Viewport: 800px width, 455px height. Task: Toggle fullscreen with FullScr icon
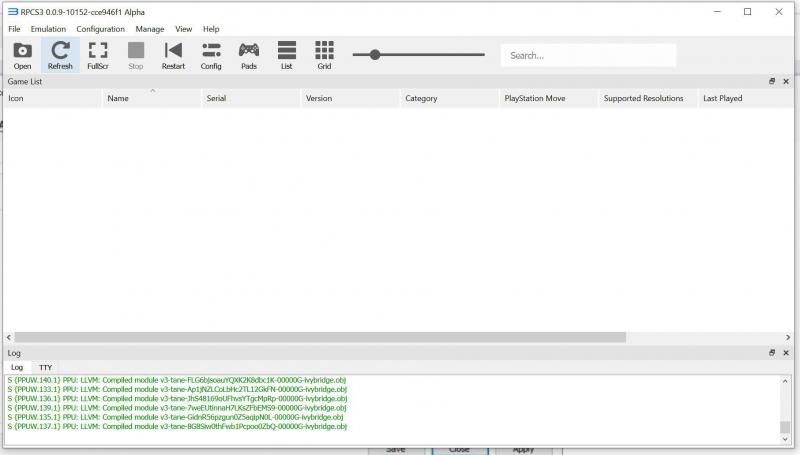pos(98,55)
